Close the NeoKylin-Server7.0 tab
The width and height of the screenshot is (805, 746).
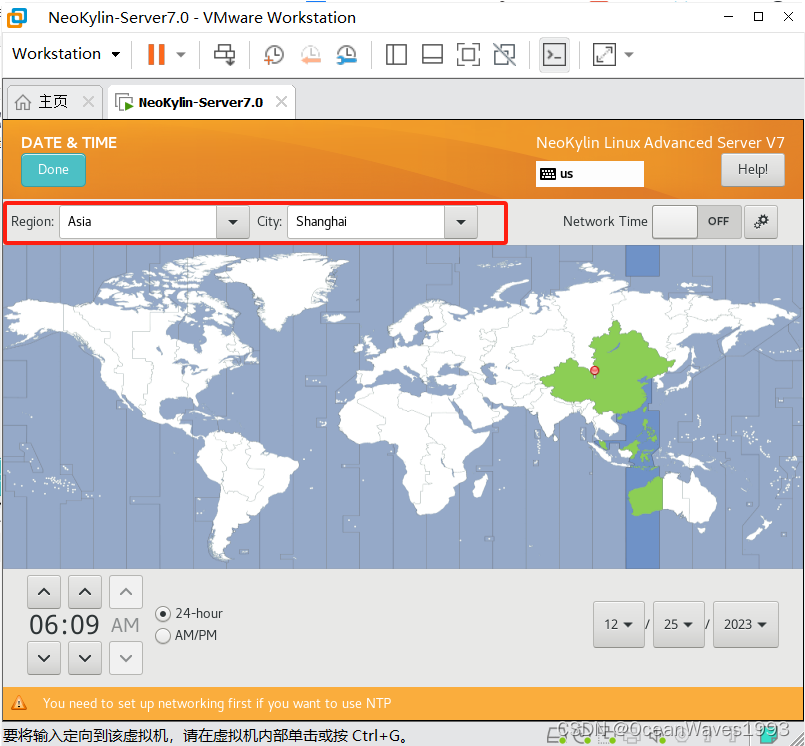pos(281,102)
